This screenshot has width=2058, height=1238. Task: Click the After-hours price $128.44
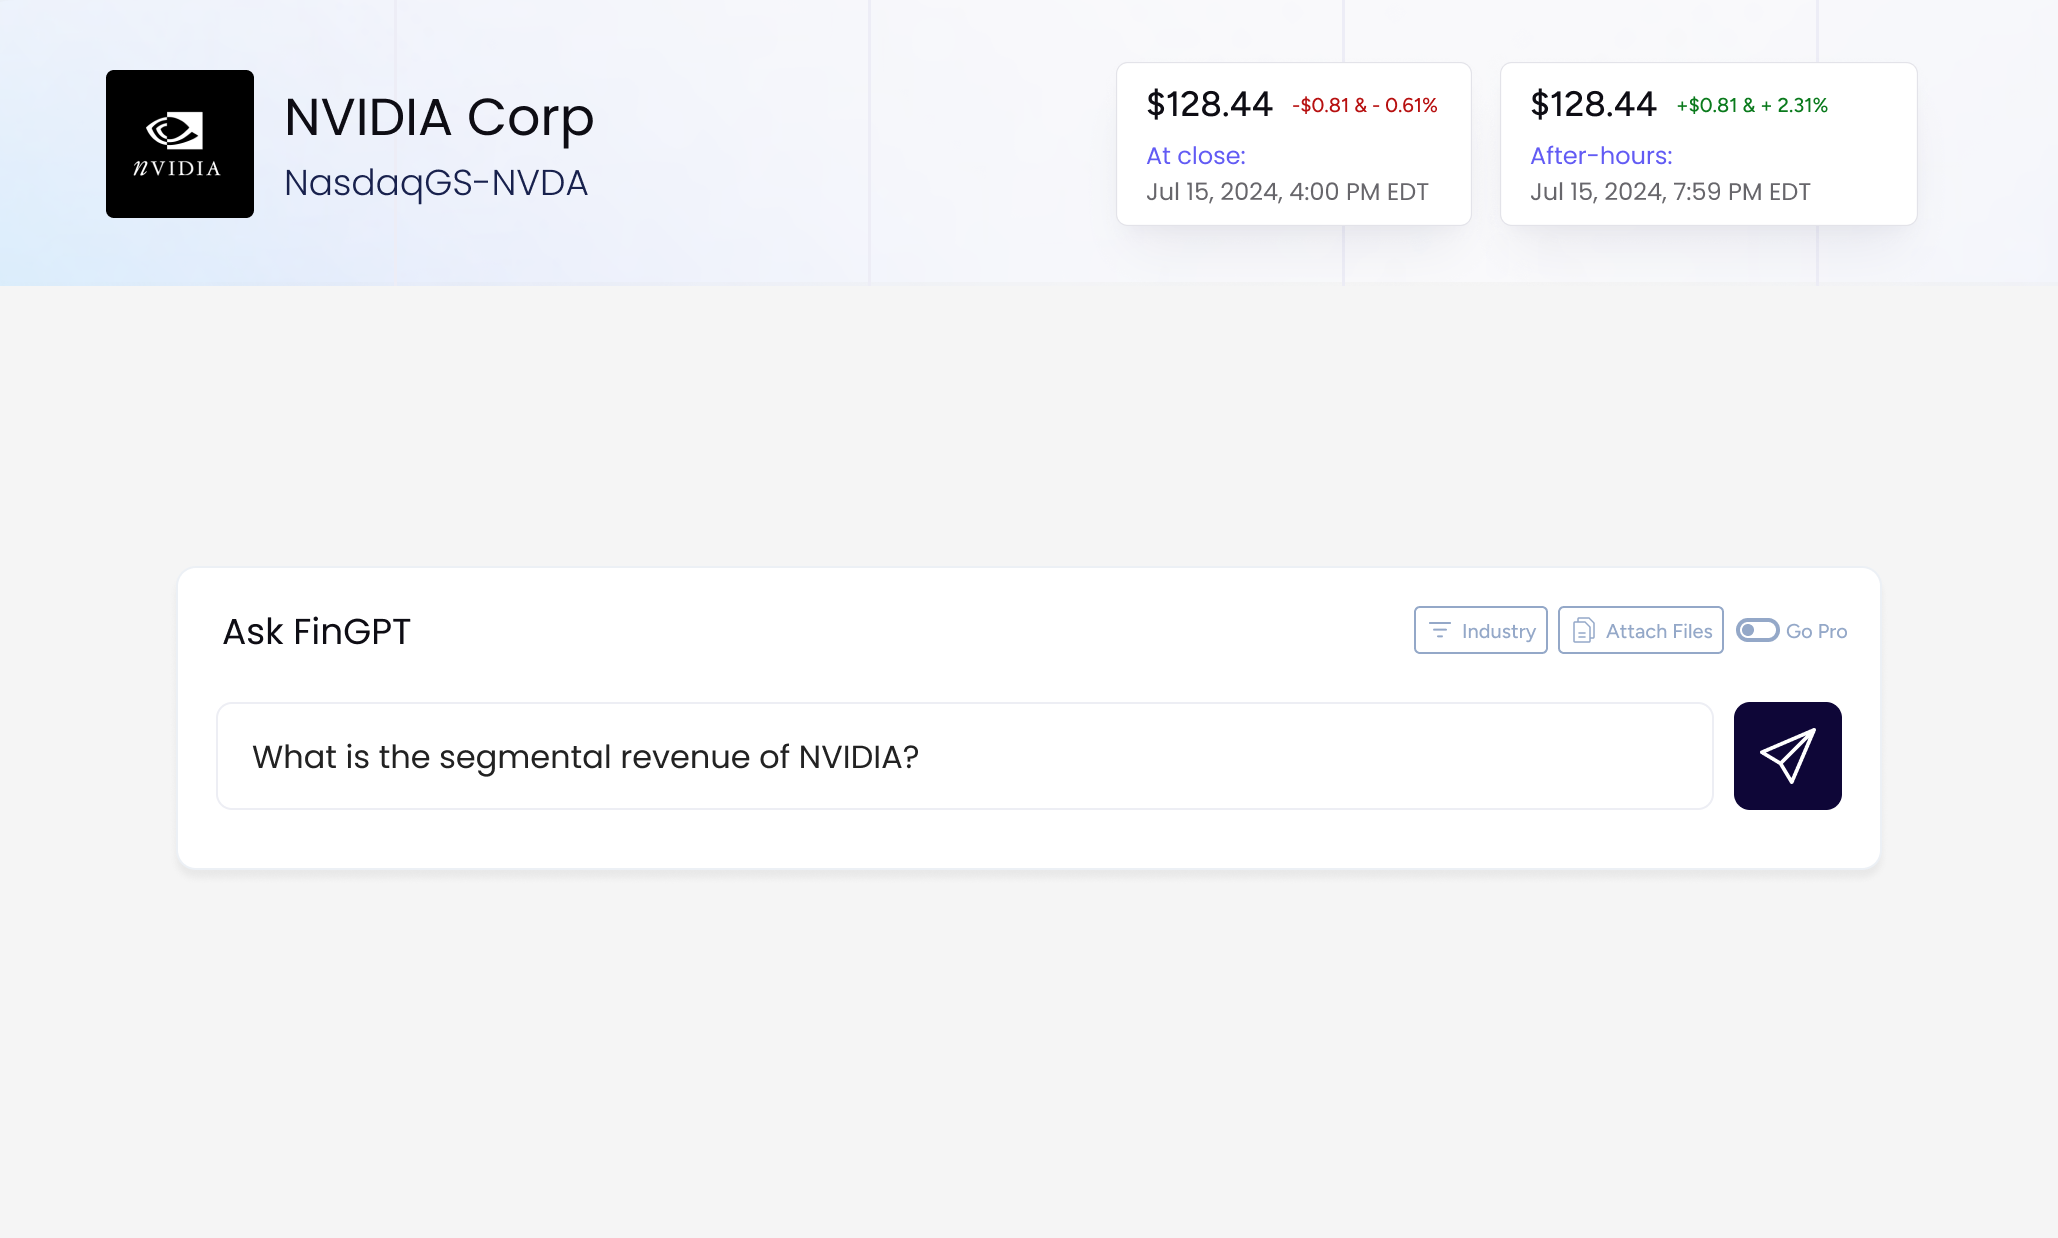point(1593,104)
